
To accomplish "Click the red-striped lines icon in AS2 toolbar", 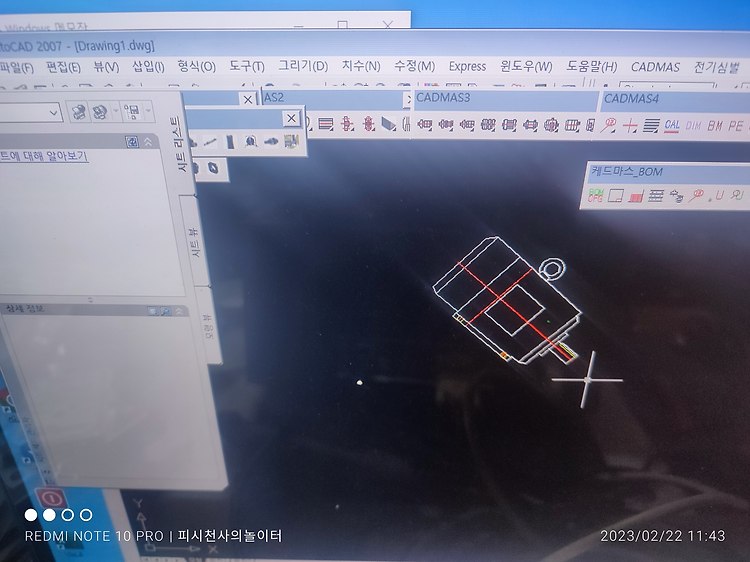I will 326,124.
